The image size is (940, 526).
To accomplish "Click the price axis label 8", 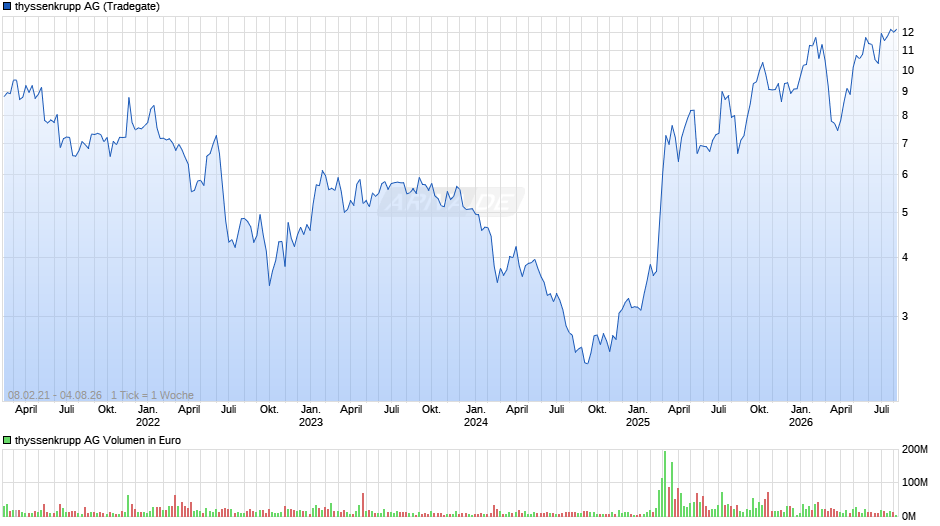I will tap(905, 115).
